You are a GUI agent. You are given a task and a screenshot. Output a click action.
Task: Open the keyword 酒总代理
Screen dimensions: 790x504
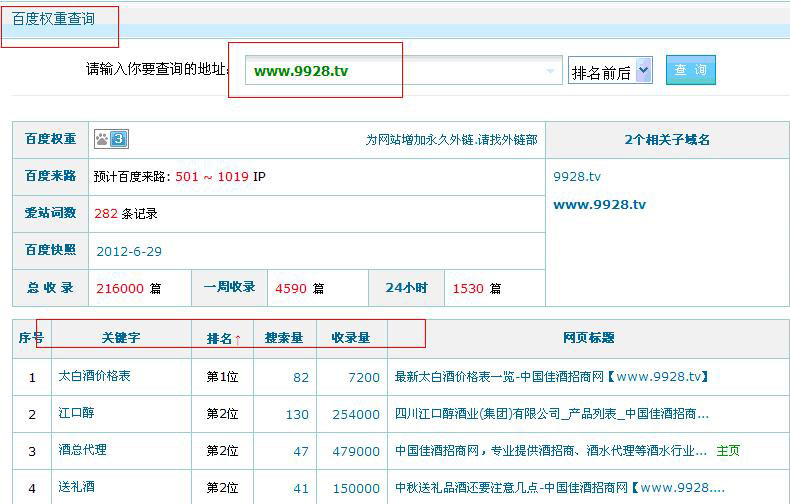pyautogui.click(x=83, y=450)
